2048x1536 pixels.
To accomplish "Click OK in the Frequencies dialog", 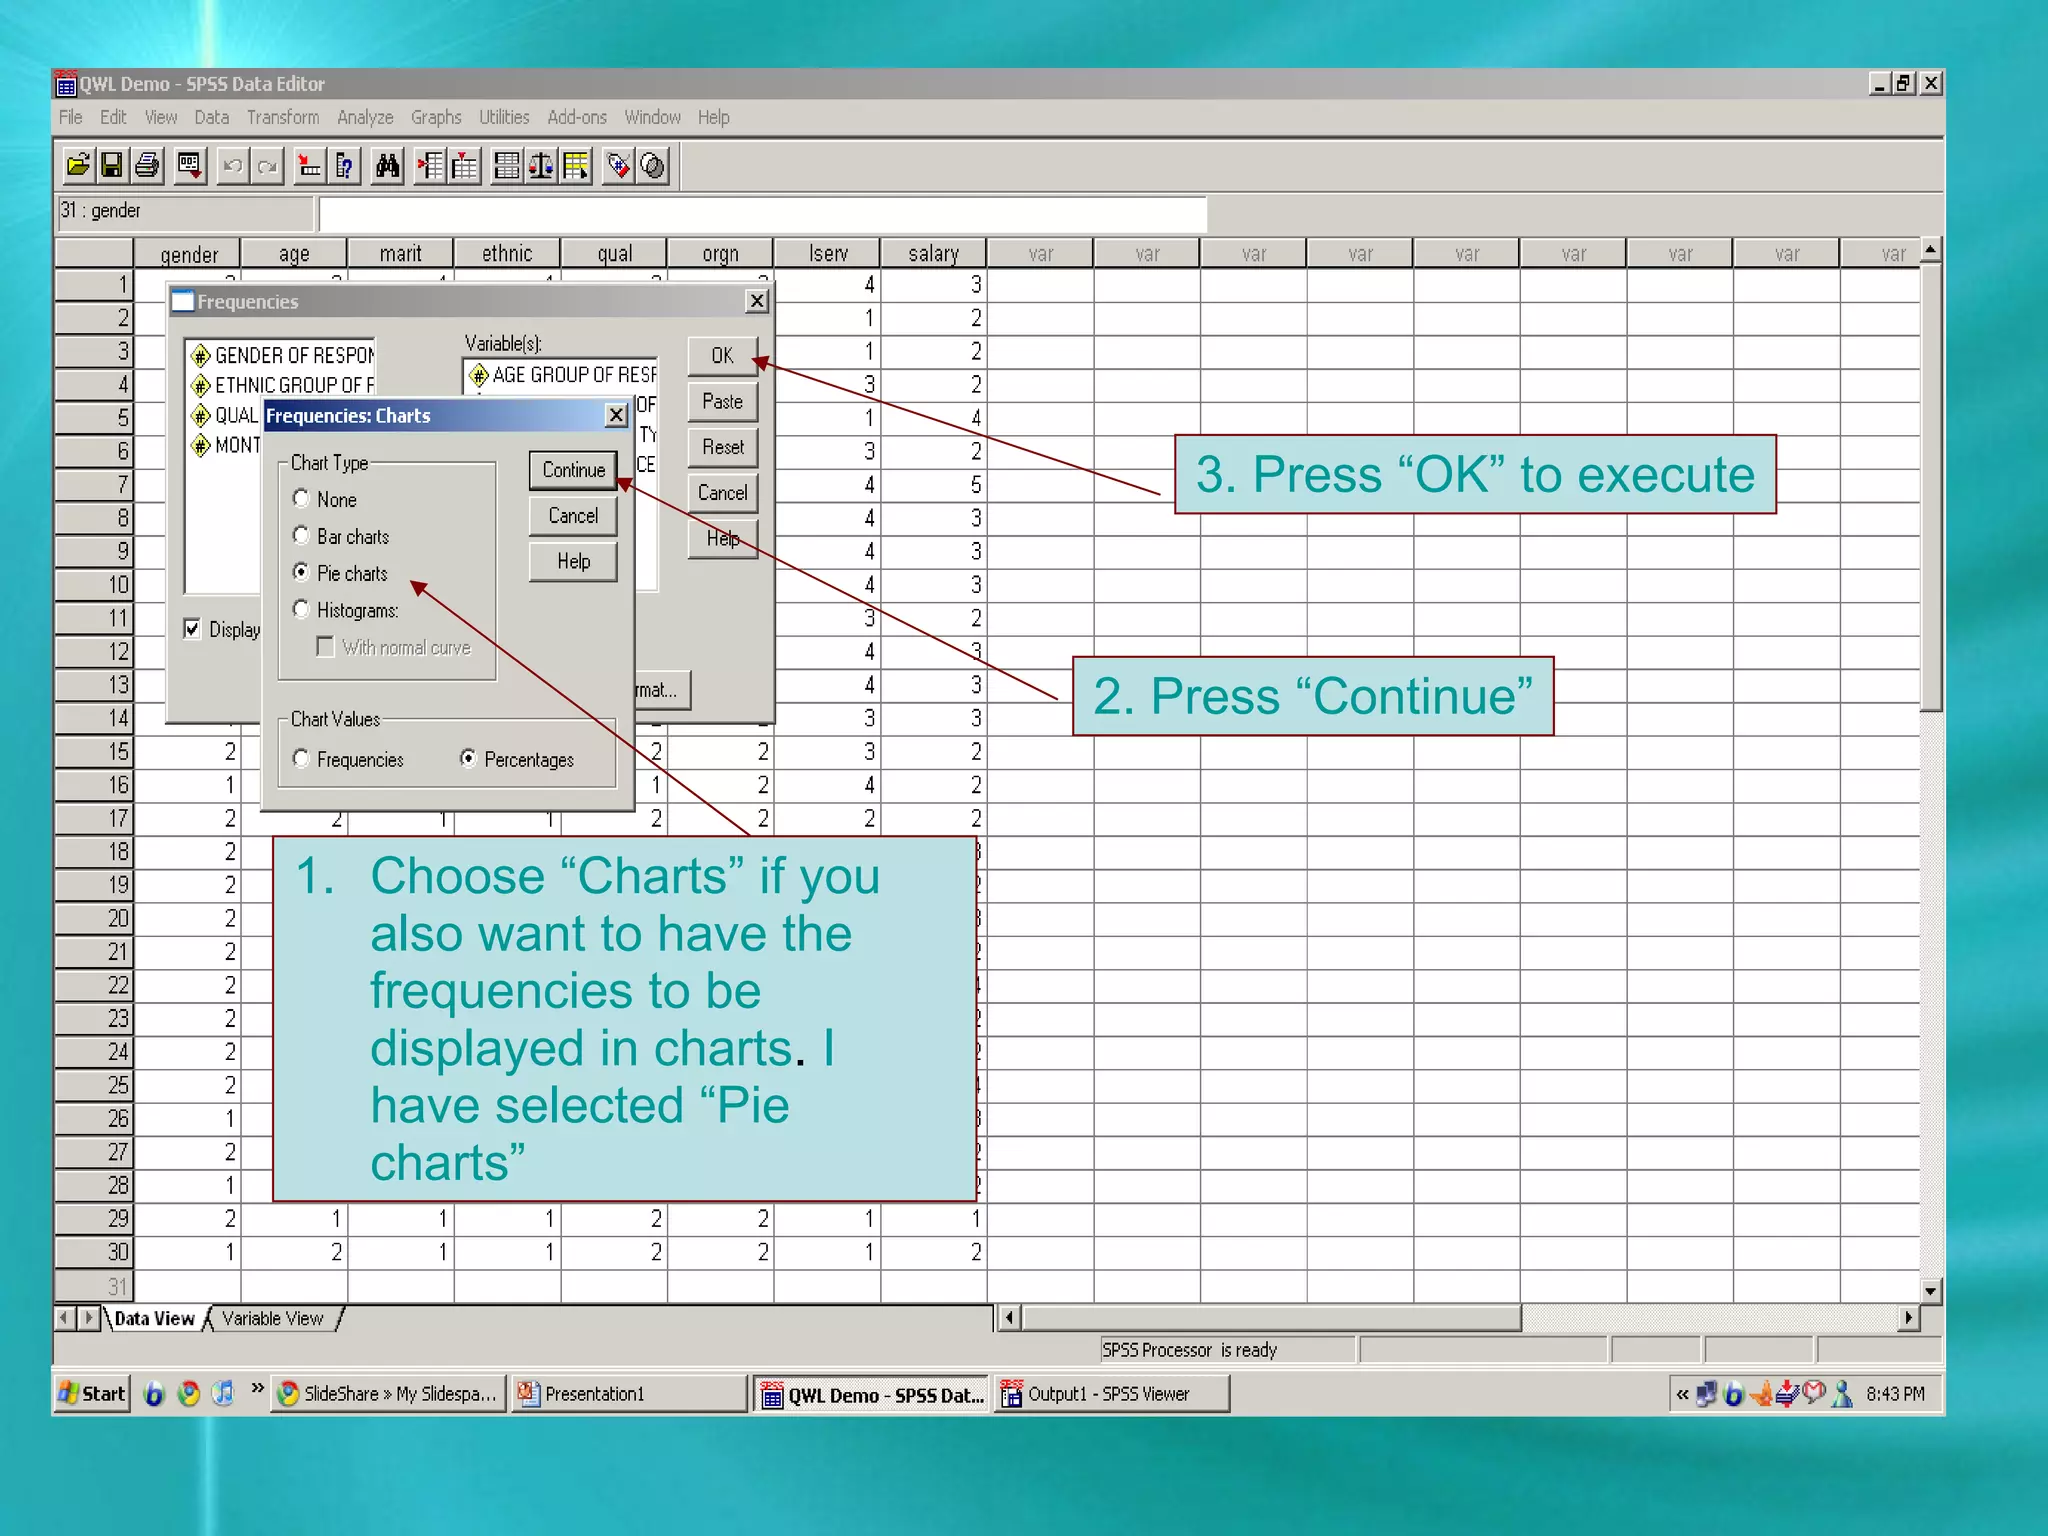I will tap(722, 356).
